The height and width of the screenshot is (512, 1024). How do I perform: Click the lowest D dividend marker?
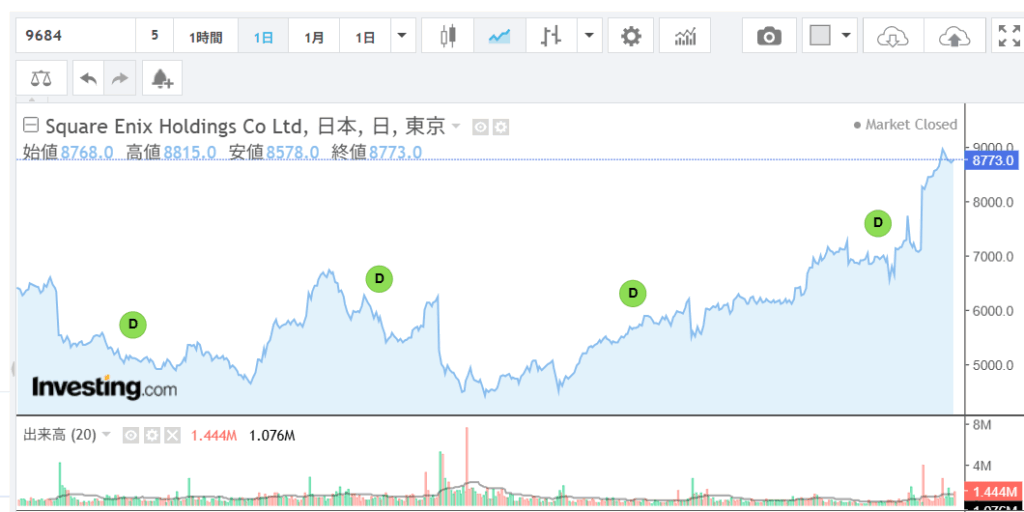(x=133, y=324)
